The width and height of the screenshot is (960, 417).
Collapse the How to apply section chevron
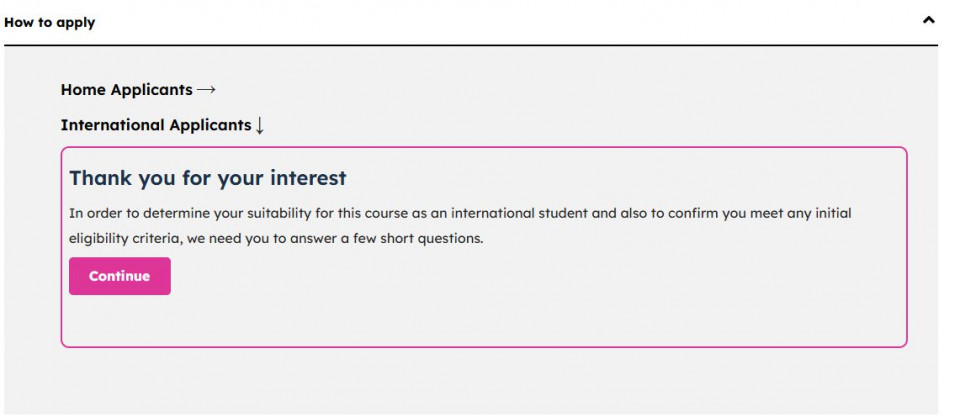[x=928, y=20]
